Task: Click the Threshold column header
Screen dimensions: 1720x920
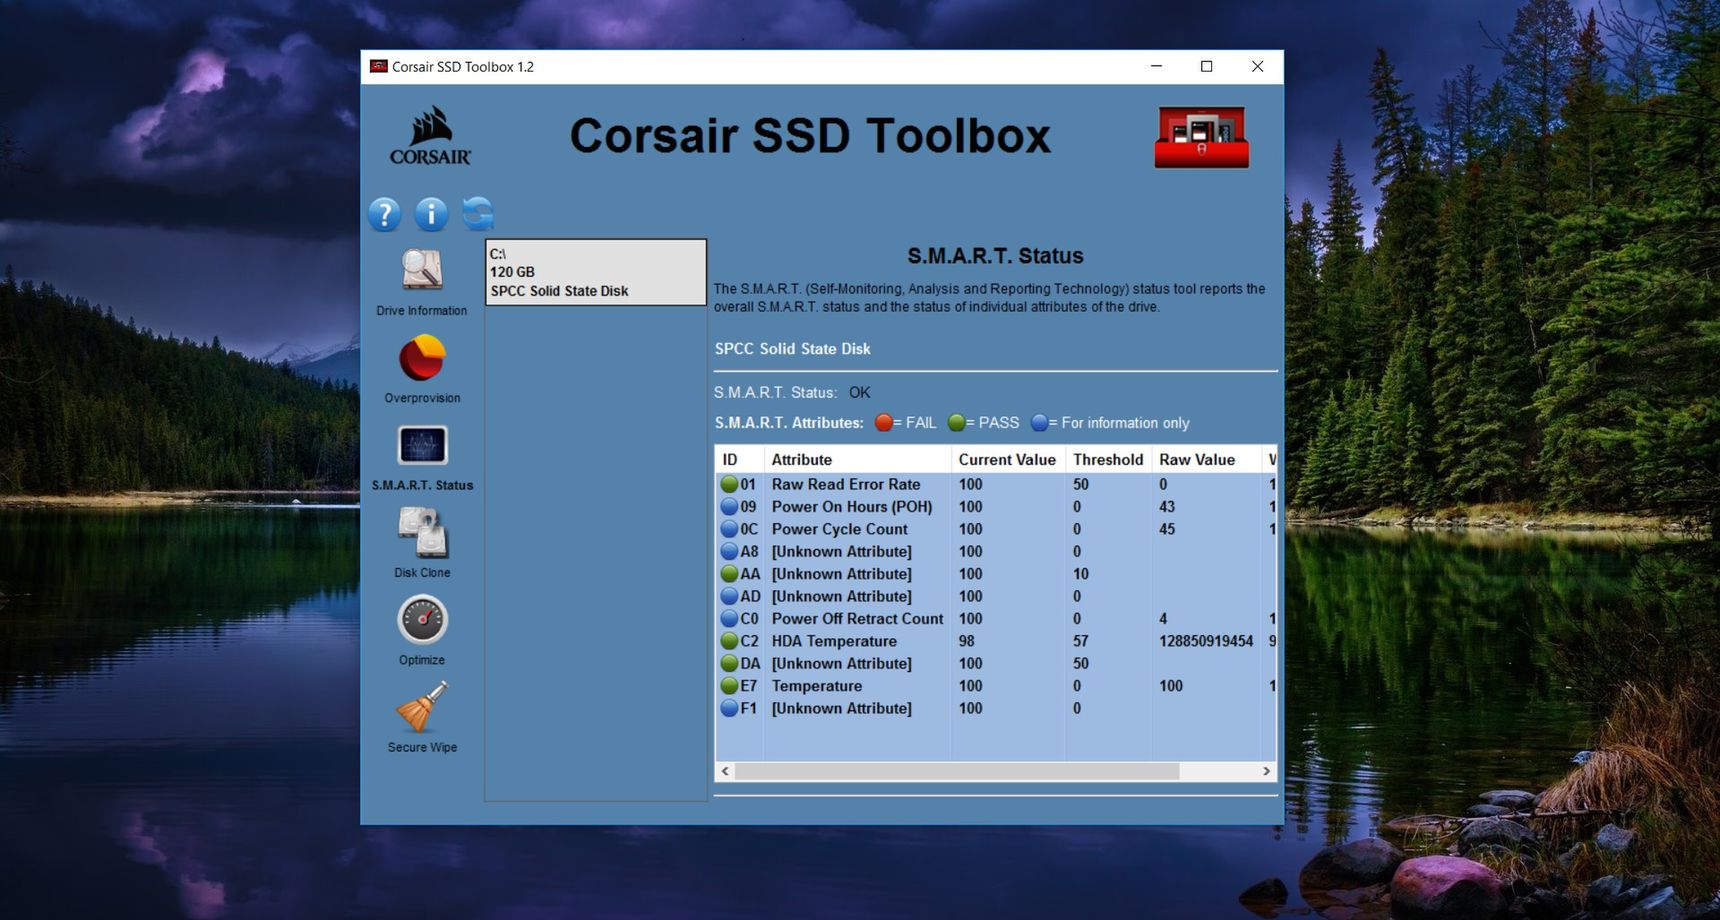Action: pyautogui.click(x=1108, y=460)
